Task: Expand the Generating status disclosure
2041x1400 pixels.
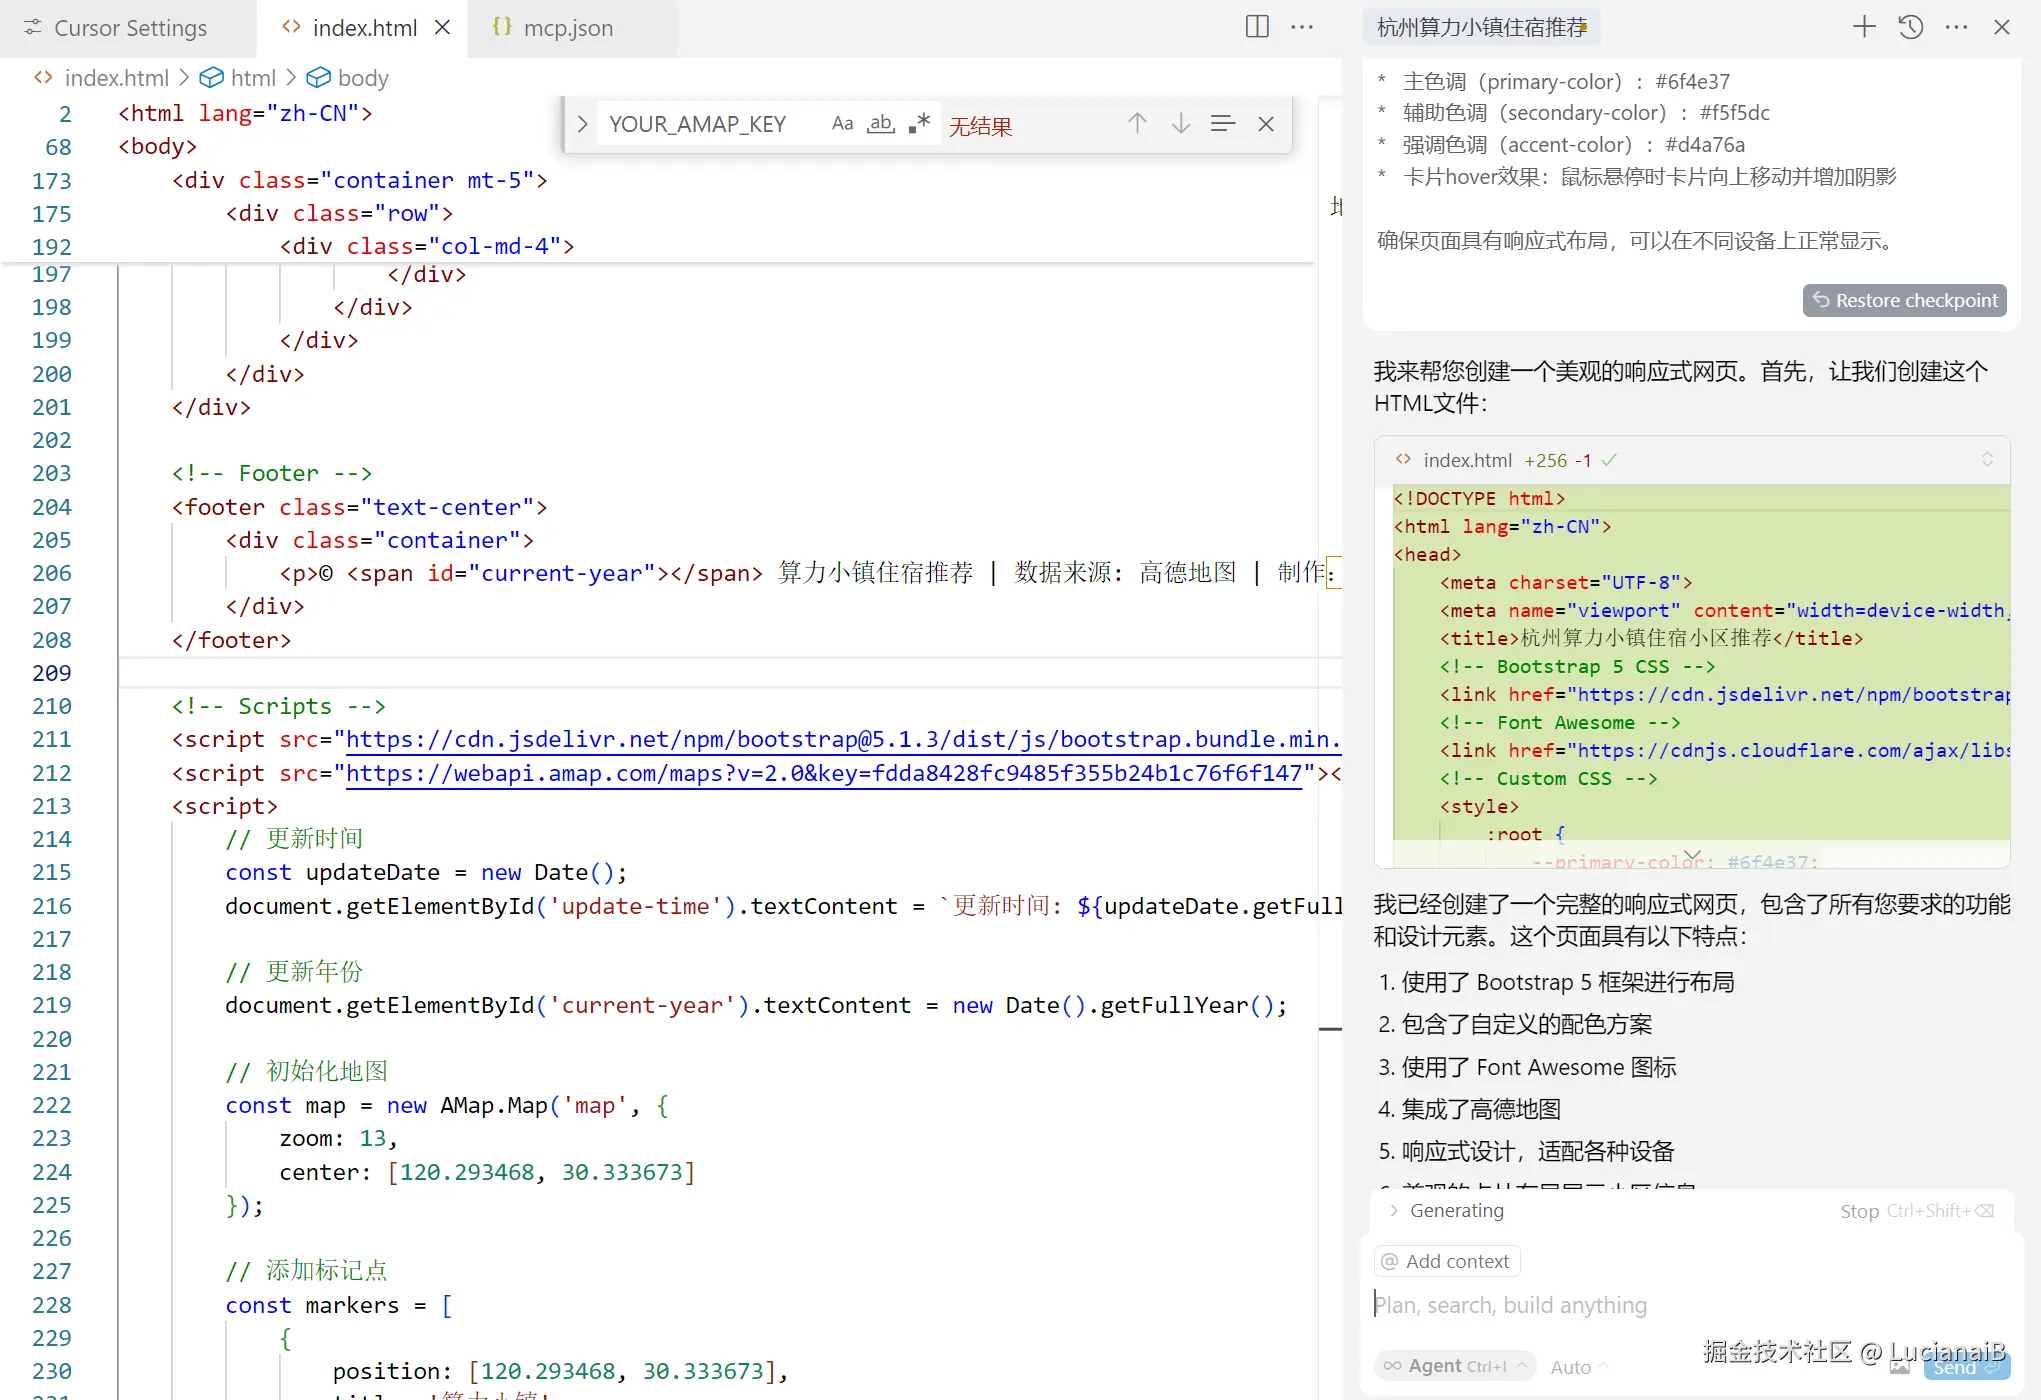Action: (1394, 1210)
